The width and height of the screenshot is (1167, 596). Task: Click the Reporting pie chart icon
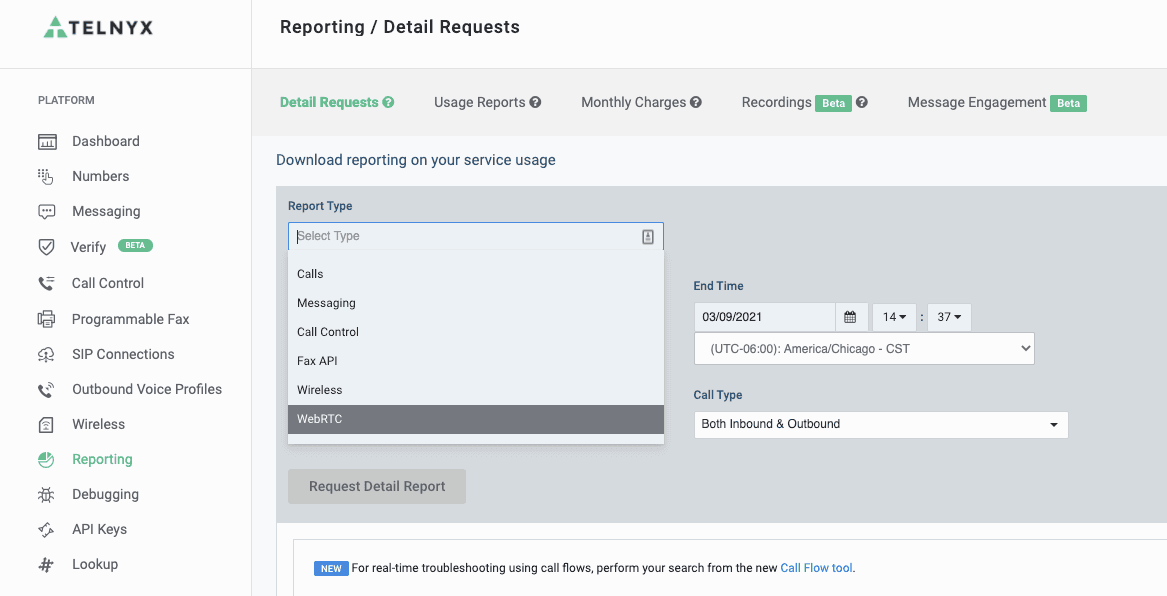click(46, 459)
